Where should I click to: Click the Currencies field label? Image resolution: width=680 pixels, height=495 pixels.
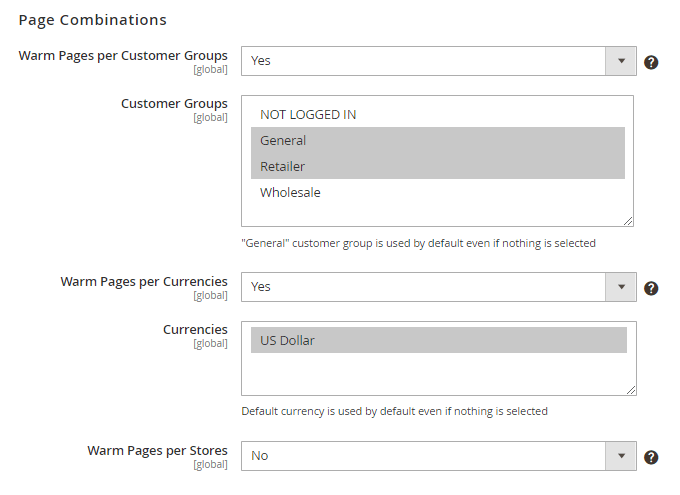click(195, 330)
